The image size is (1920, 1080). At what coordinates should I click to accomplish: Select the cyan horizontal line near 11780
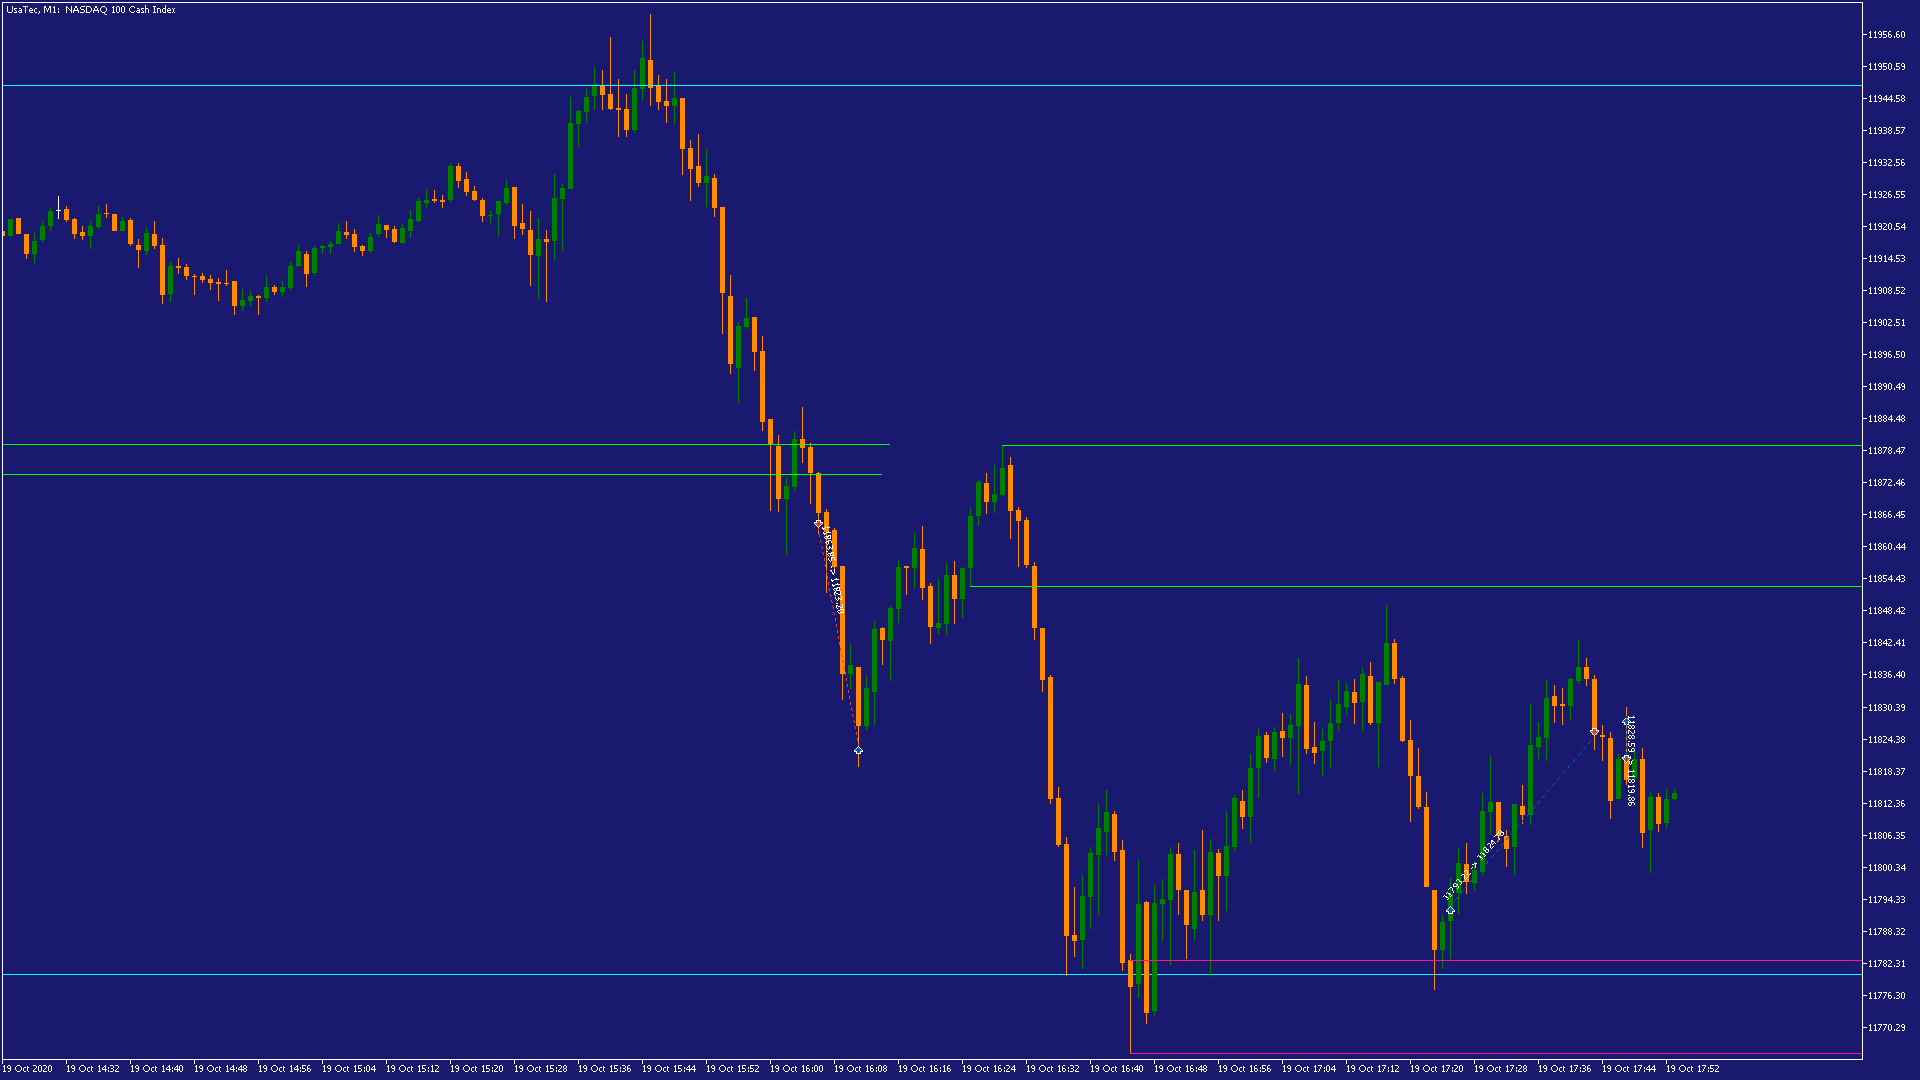pyautogui.click(x=500, y=974)
